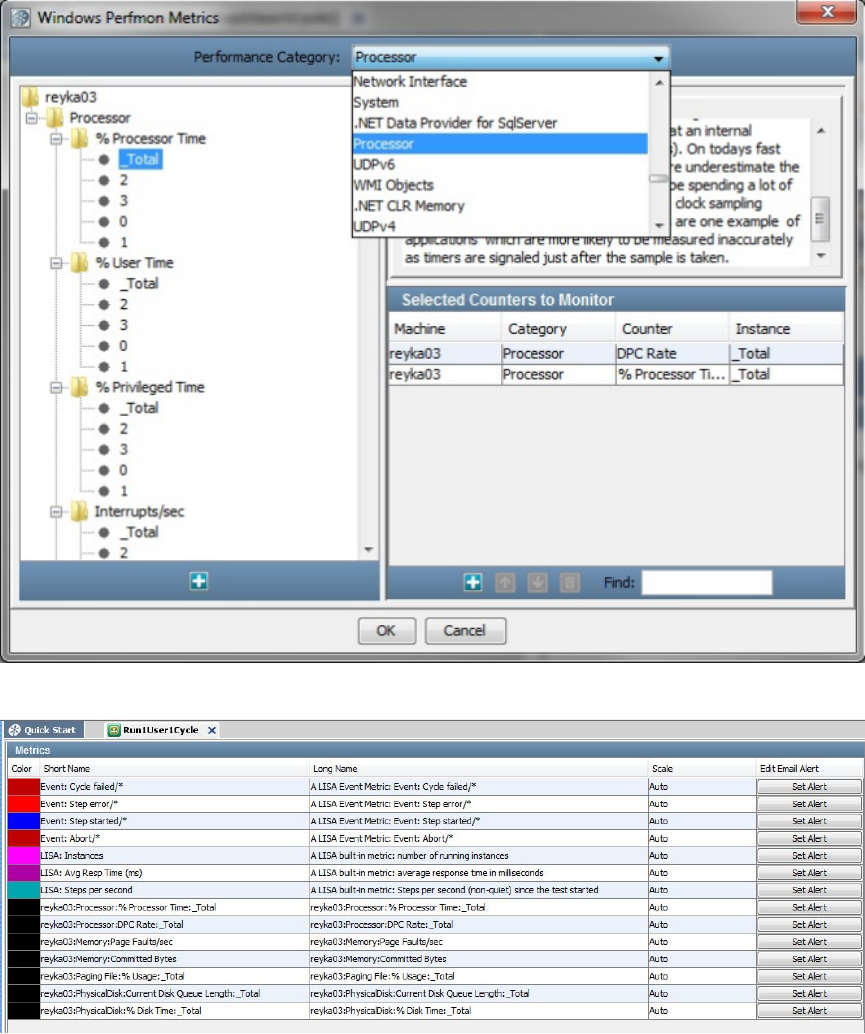Select _Total under % Processor Time
This screenshot has width=865, height=1034.
(x=141, y=159)
